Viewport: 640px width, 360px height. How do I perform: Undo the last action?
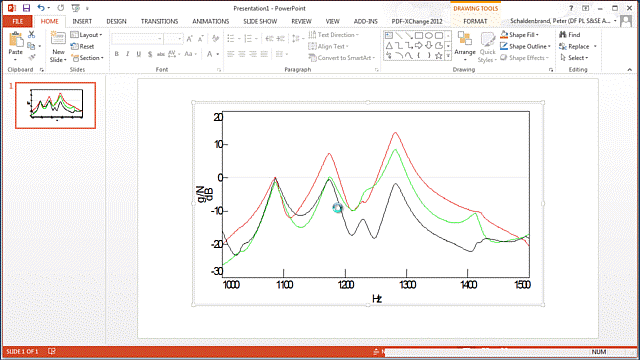point(40,8)
